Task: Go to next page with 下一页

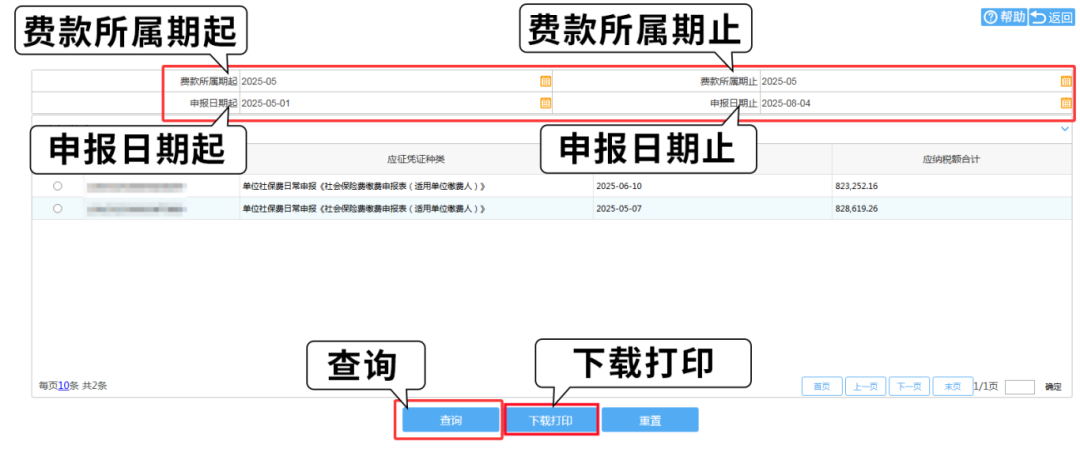Action: [x=908, y=386]
